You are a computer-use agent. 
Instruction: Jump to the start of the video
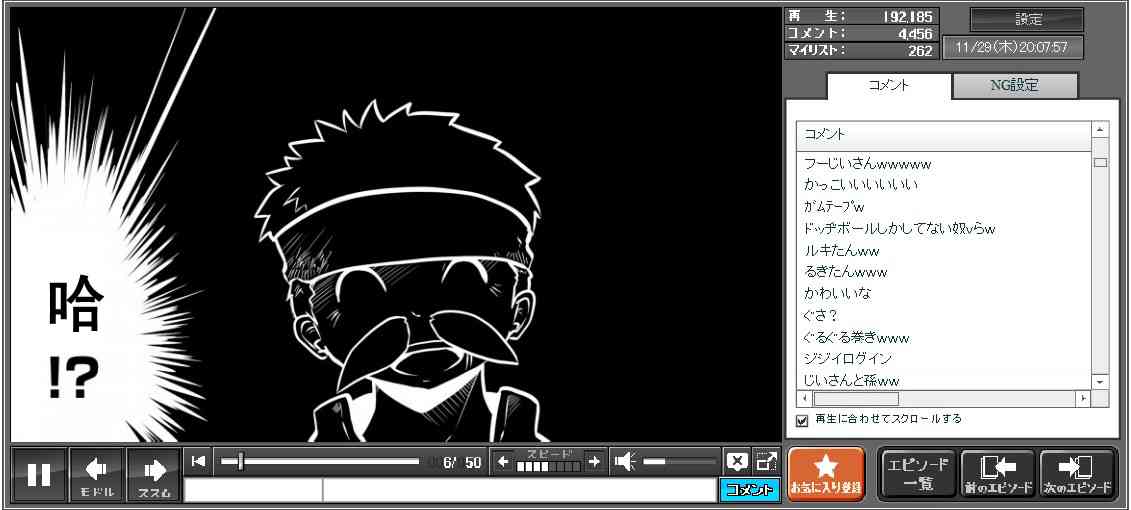click(199, 461)
